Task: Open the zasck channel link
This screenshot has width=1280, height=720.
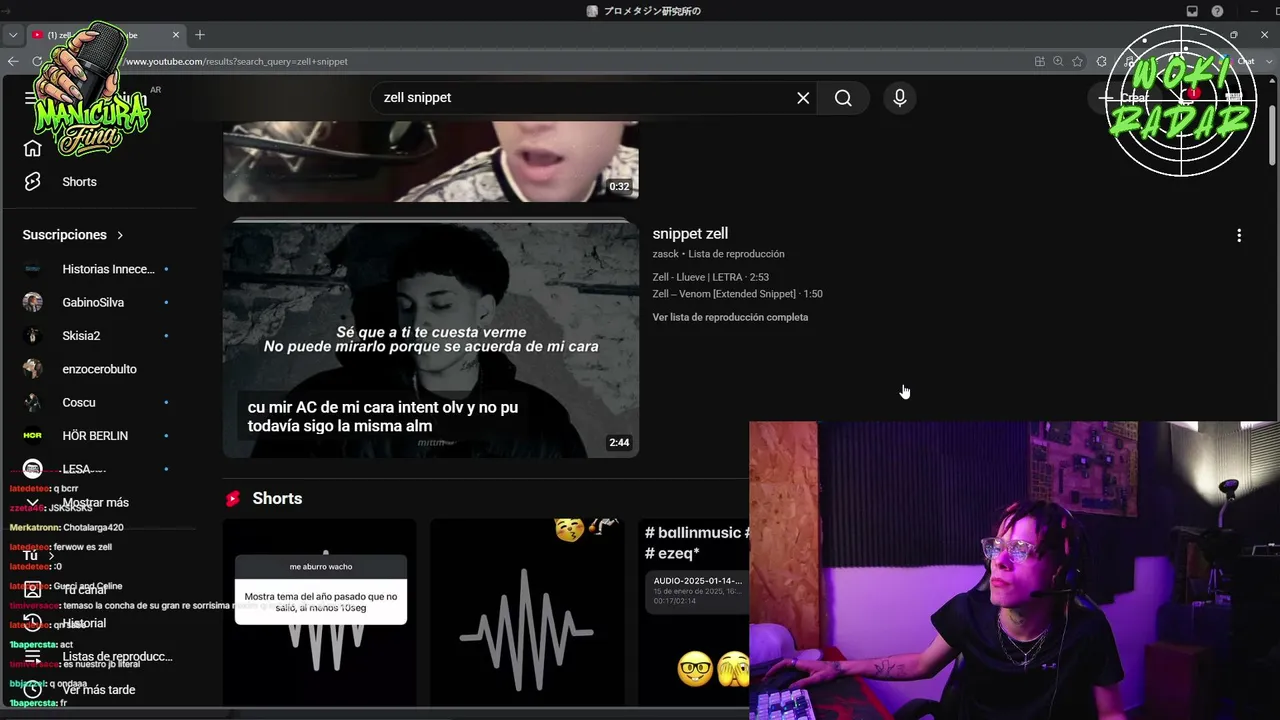Action: 666,254
